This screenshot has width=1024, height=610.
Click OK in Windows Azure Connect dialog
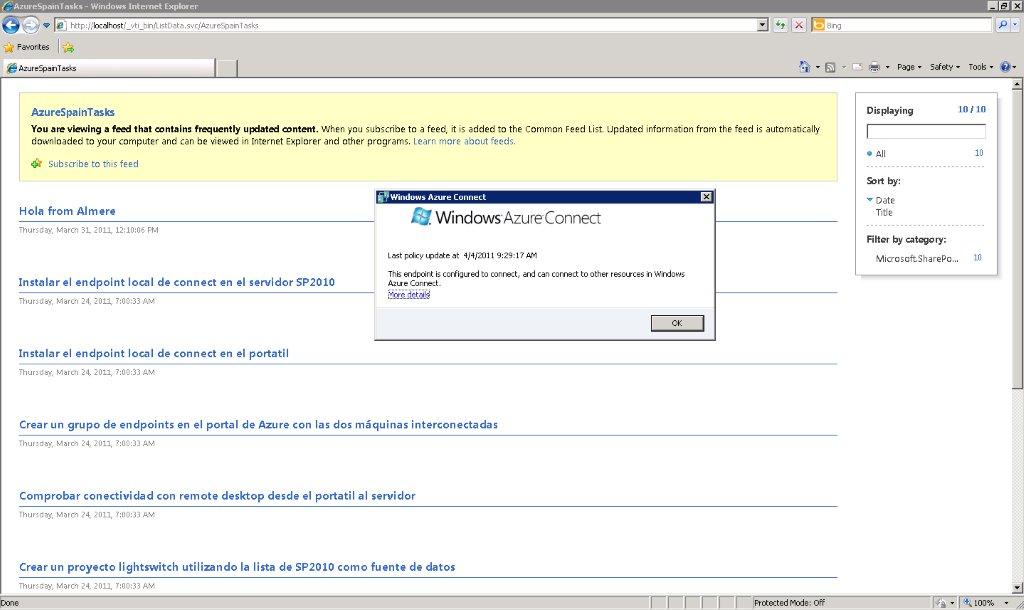[677, 323]
